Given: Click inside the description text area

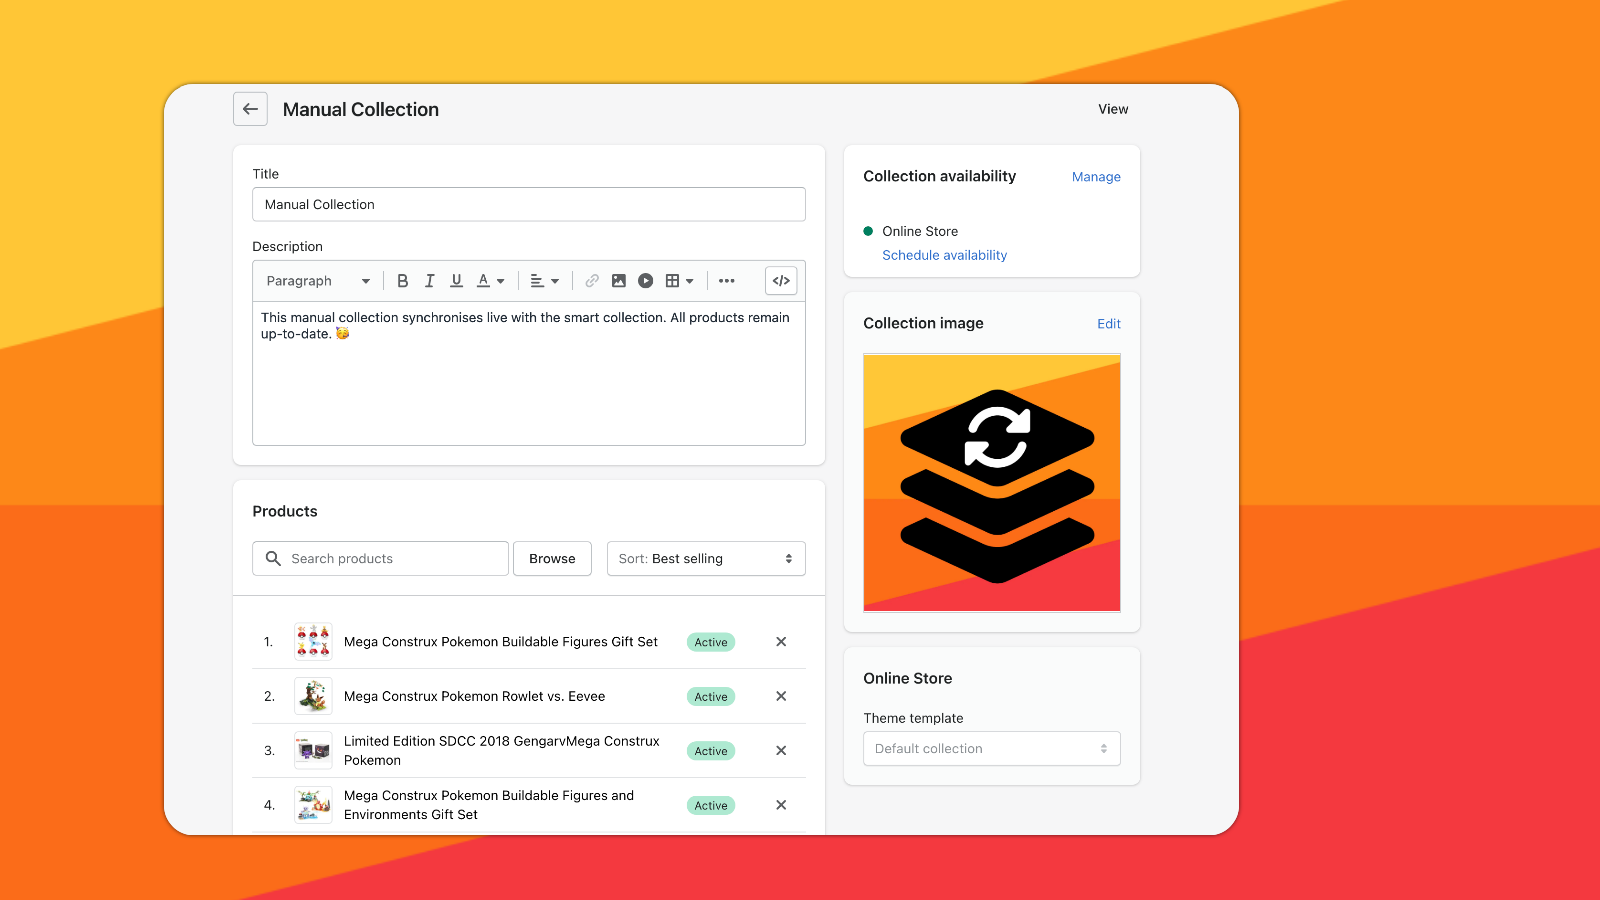Looking at the screenshot, I should (529, 373).
